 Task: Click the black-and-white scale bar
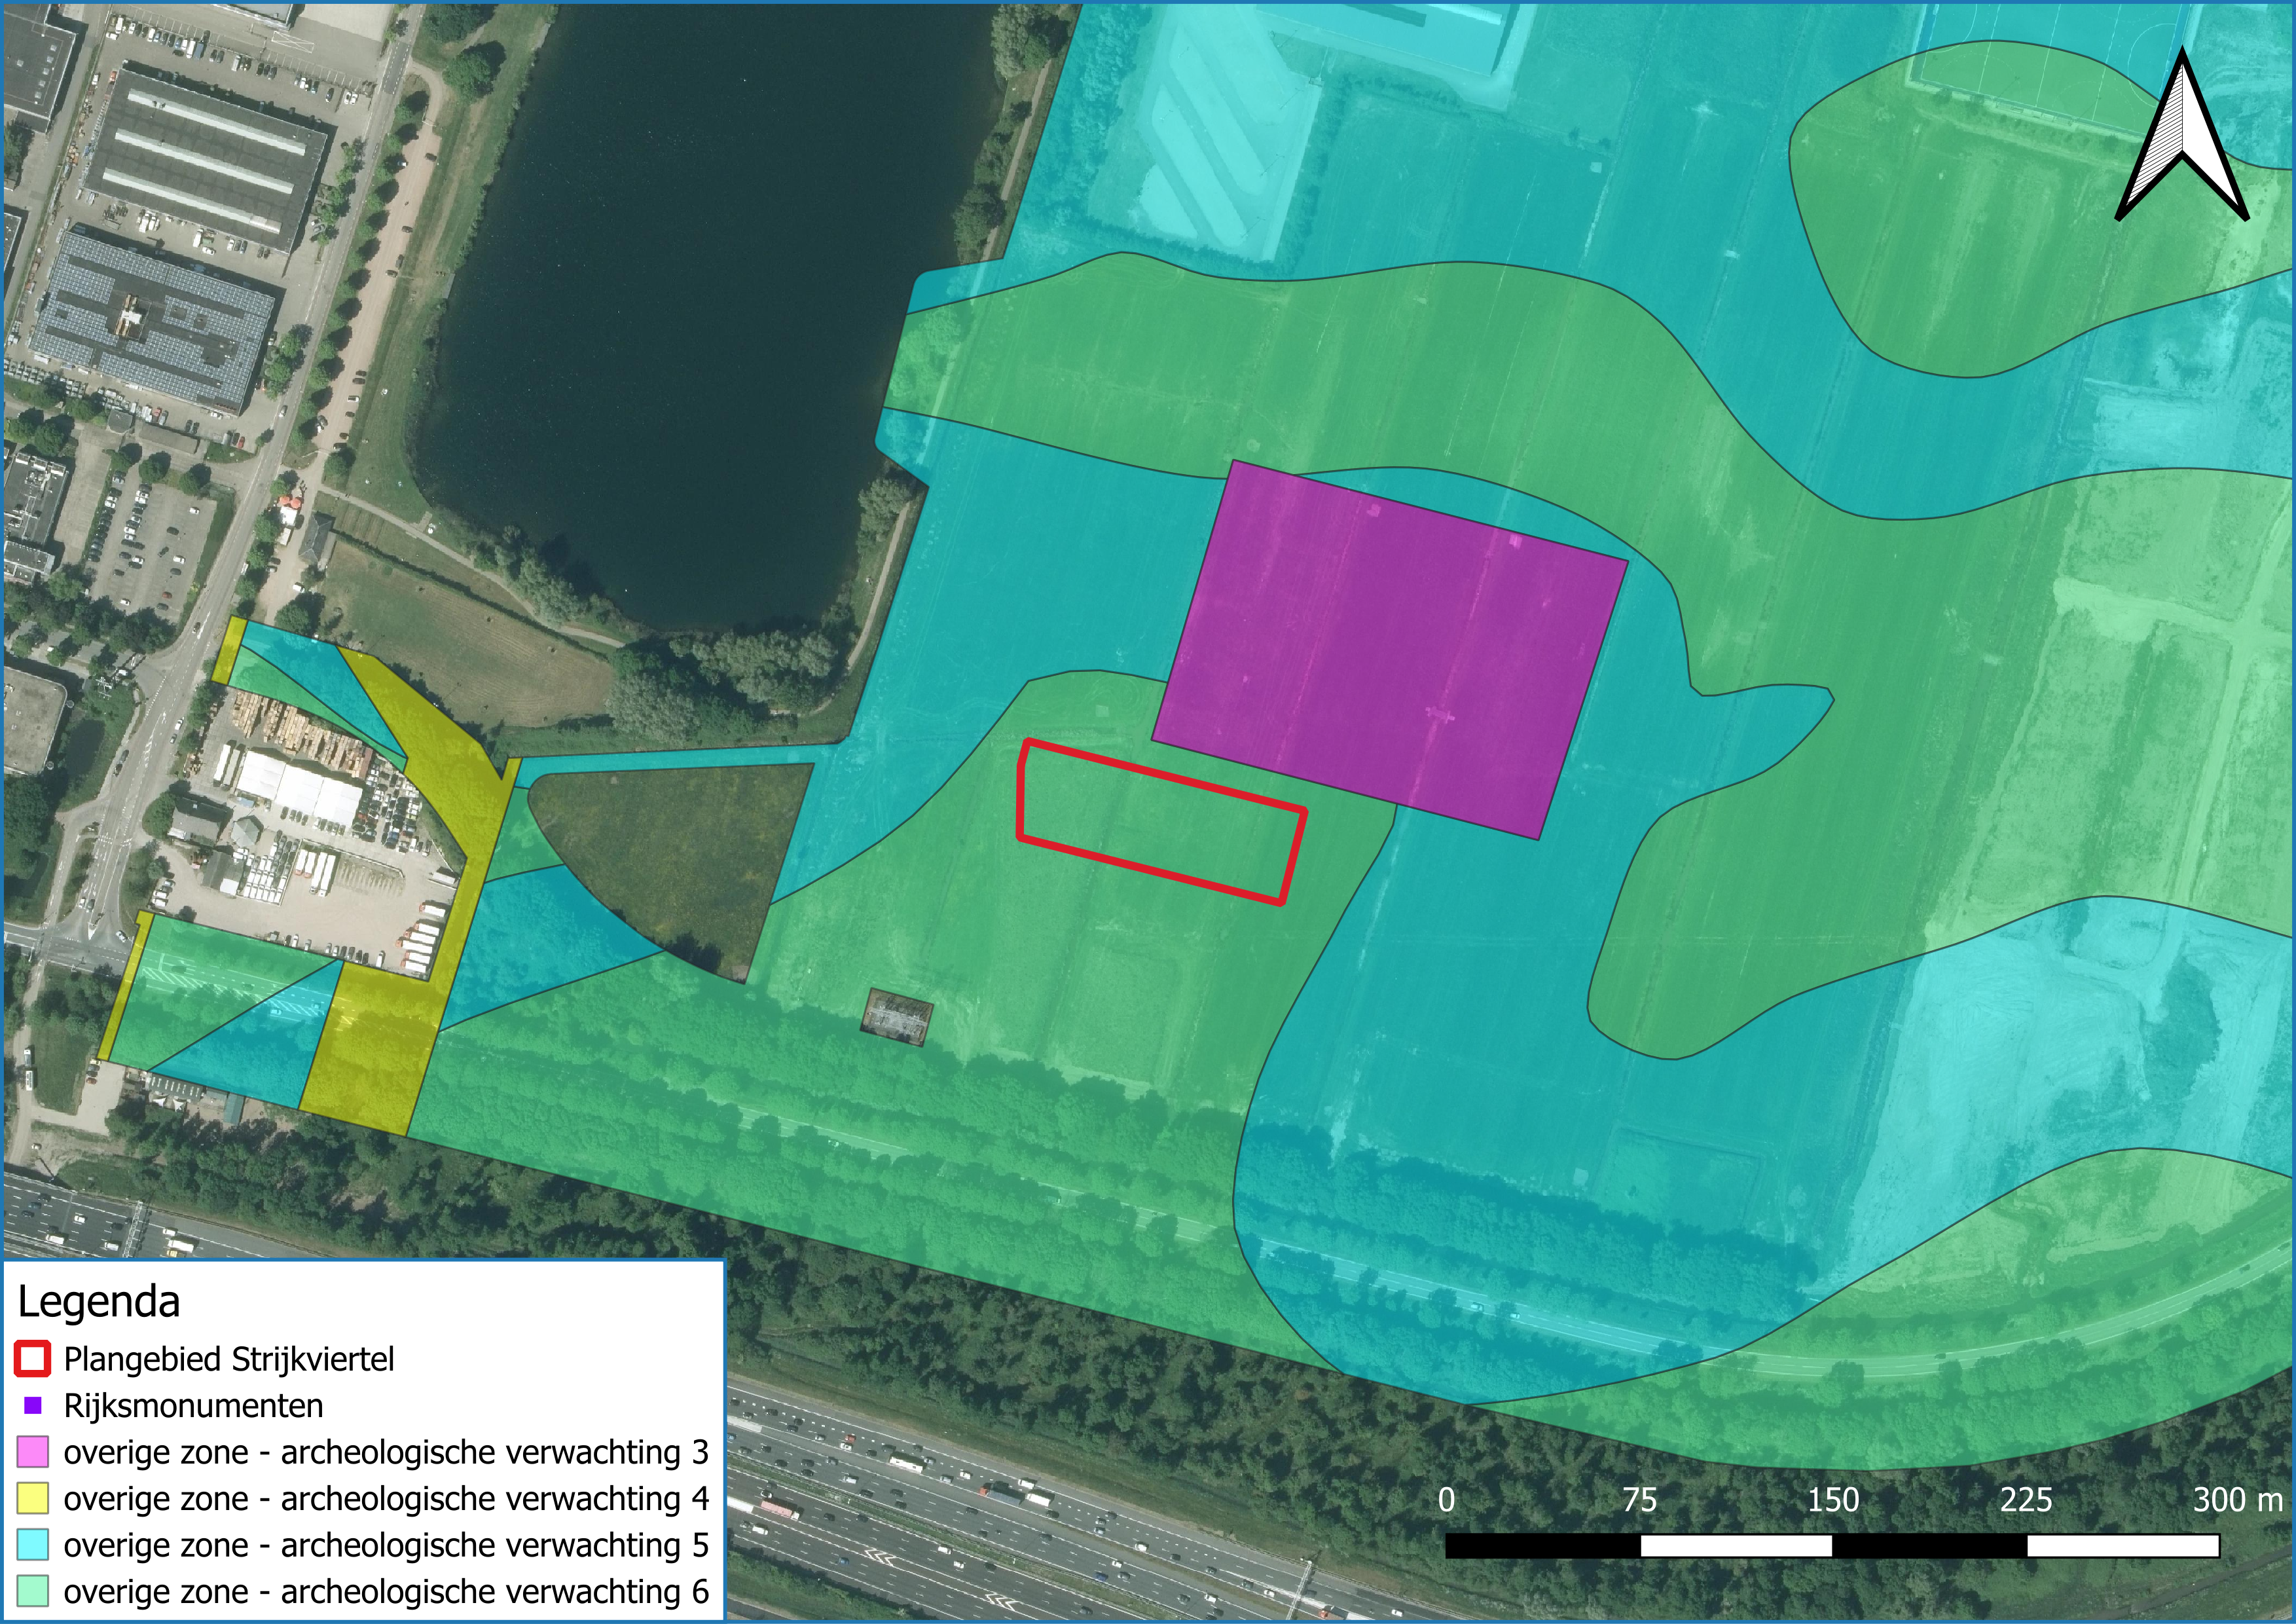pyautogui.click(x=1833, y=1546)
